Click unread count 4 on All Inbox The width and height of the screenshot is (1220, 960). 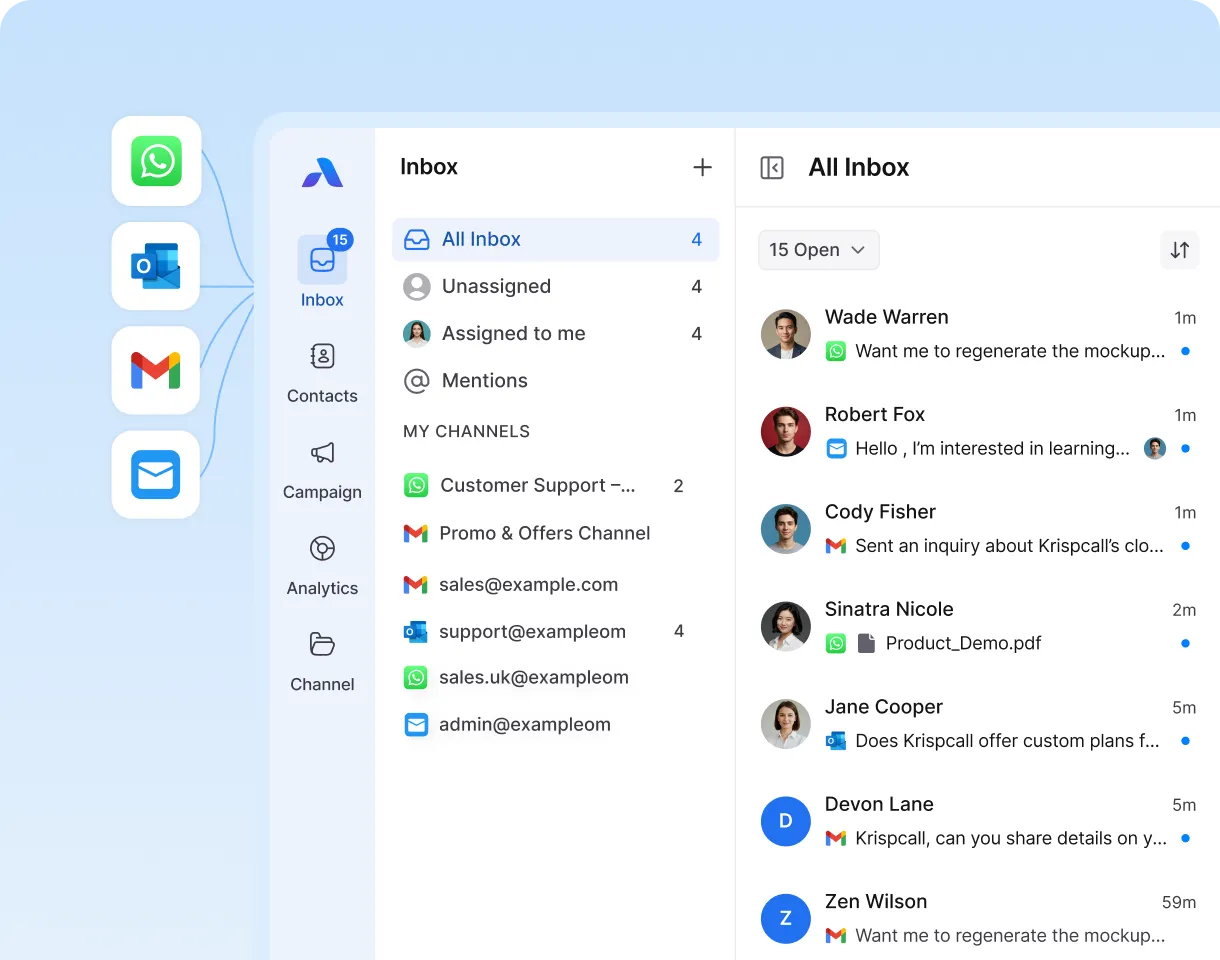coord(697,240)
